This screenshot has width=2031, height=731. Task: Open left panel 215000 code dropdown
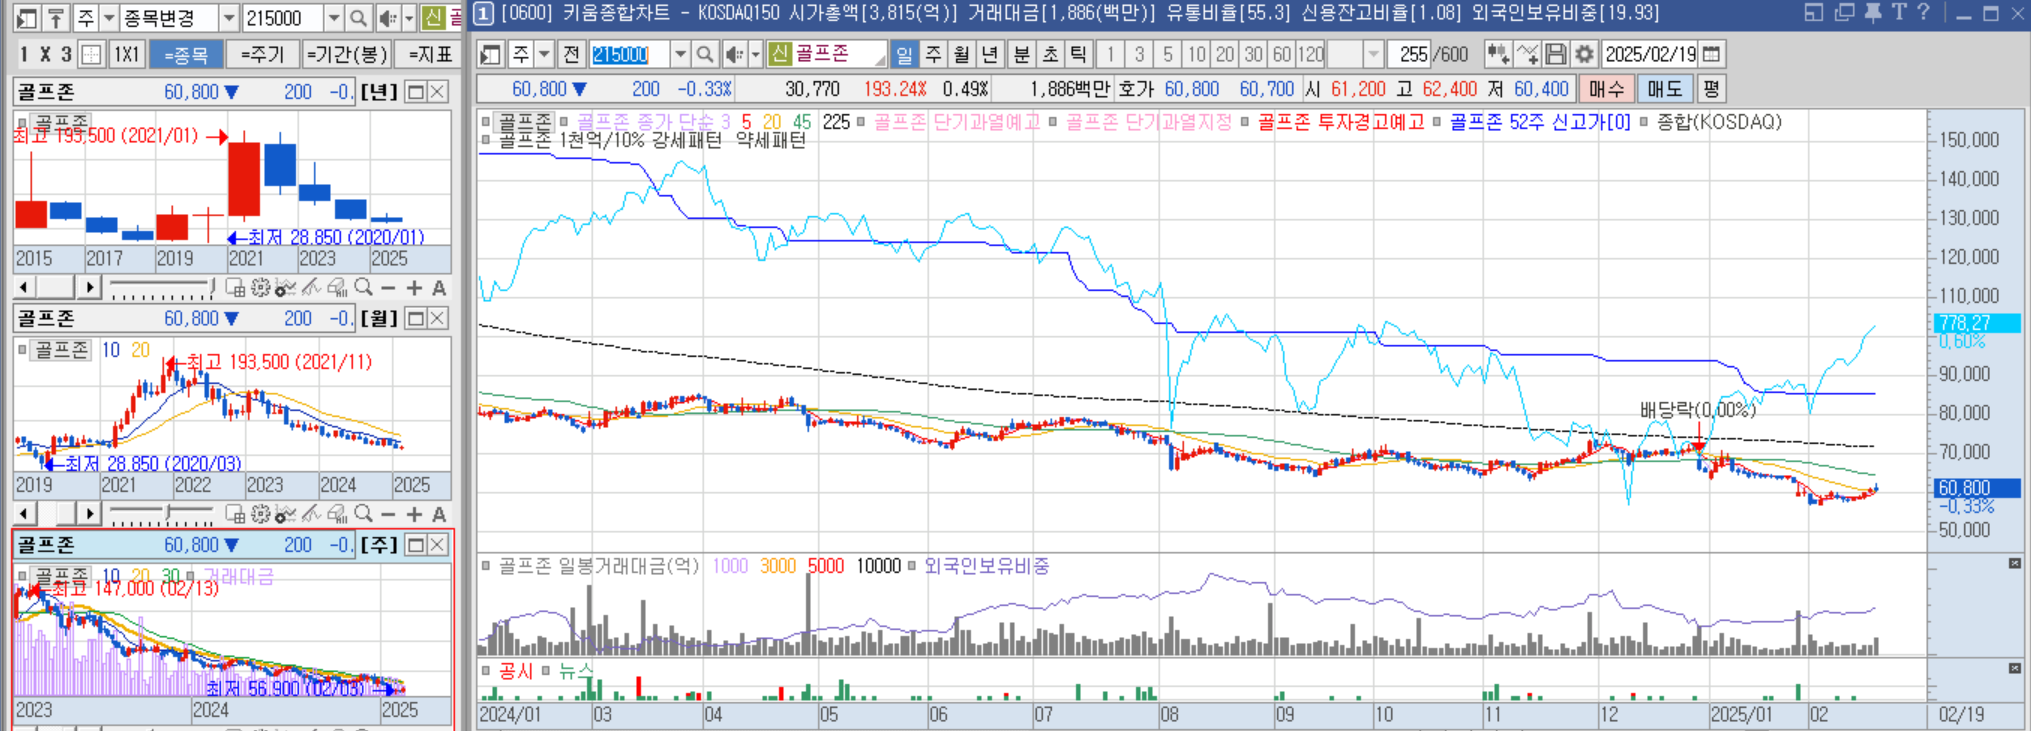(334, 18)
